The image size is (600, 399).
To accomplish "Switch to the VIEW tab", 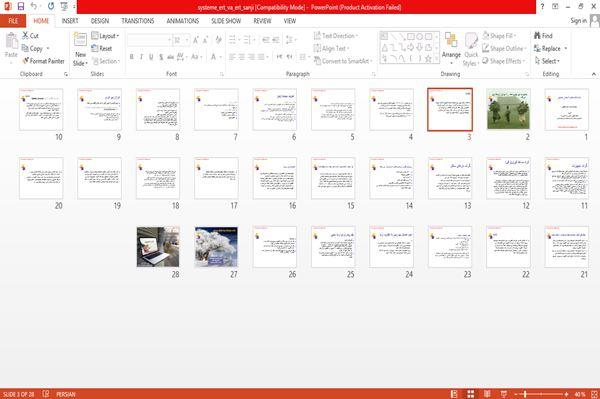I will [290, 21].
